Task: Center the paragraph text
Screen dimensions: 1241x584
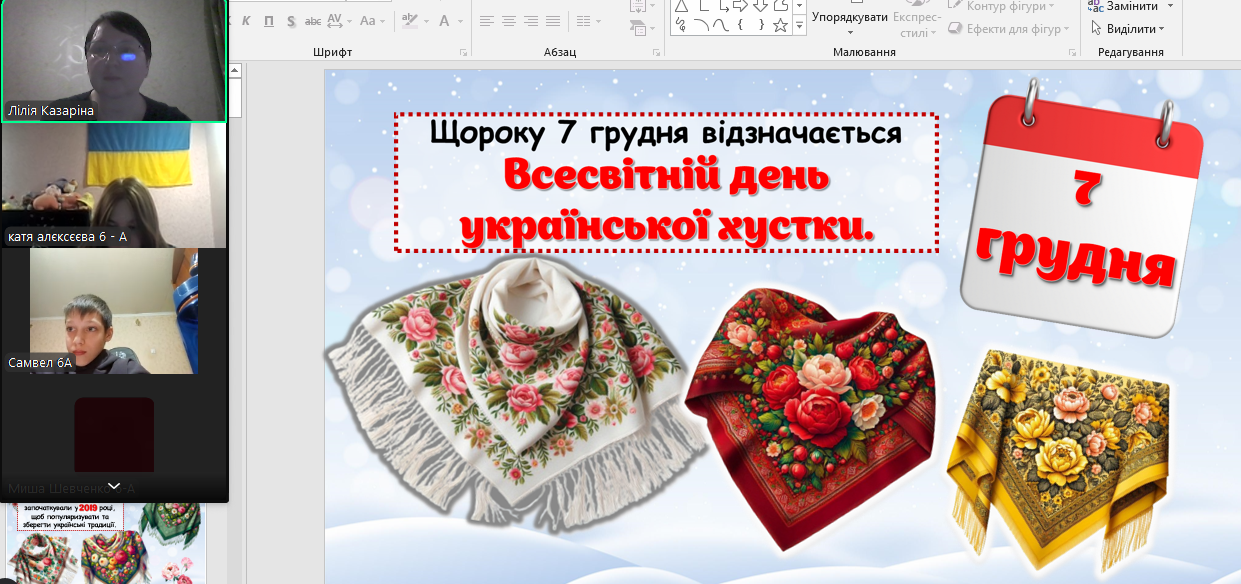Action: click(509, 21)
